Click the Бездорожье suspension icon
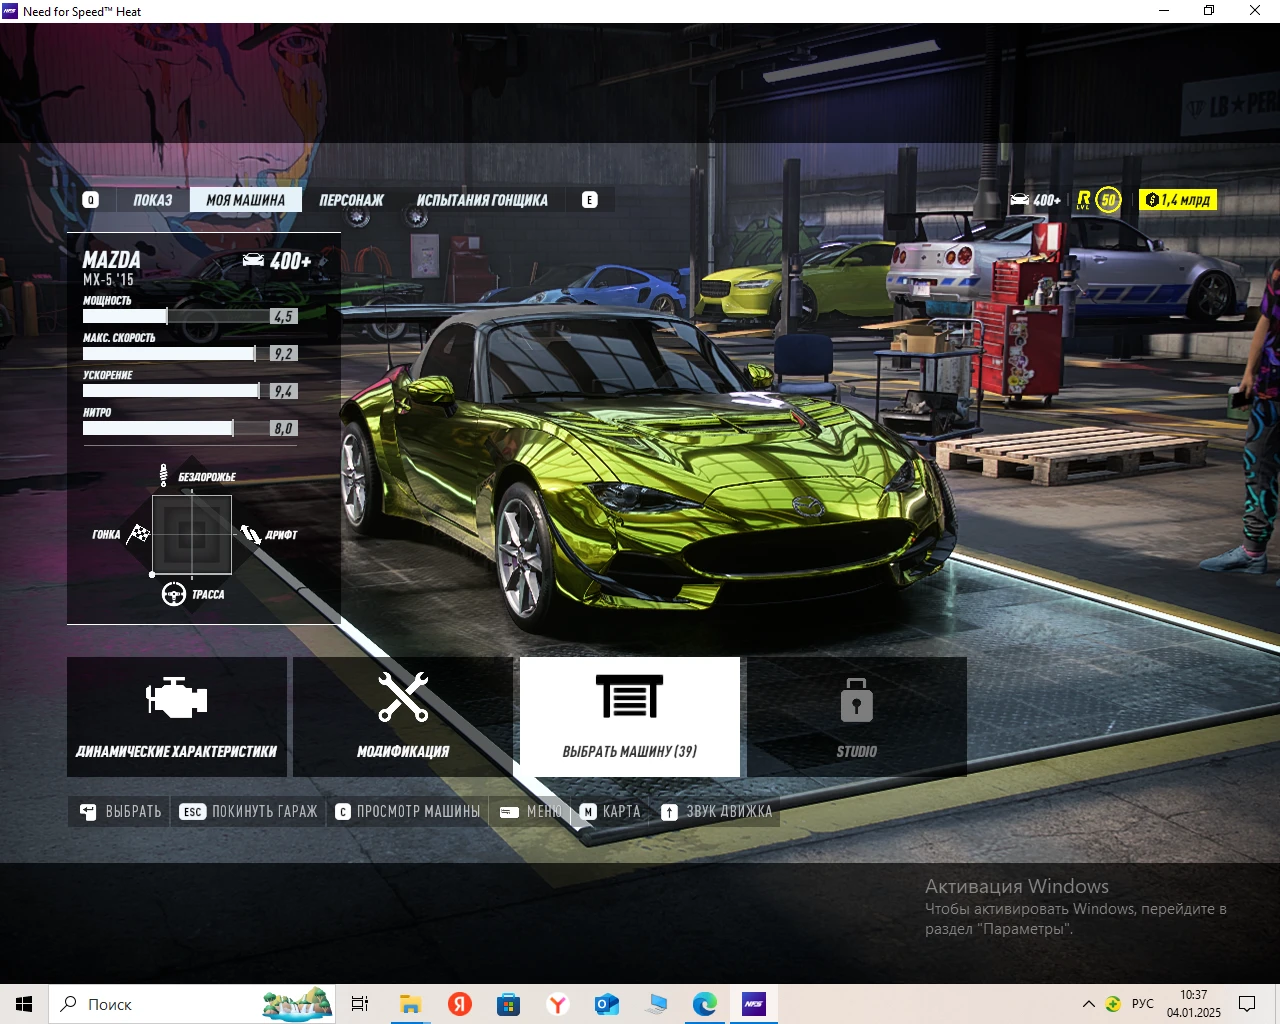This screenshot has height=1024, width=1280. 163,476
